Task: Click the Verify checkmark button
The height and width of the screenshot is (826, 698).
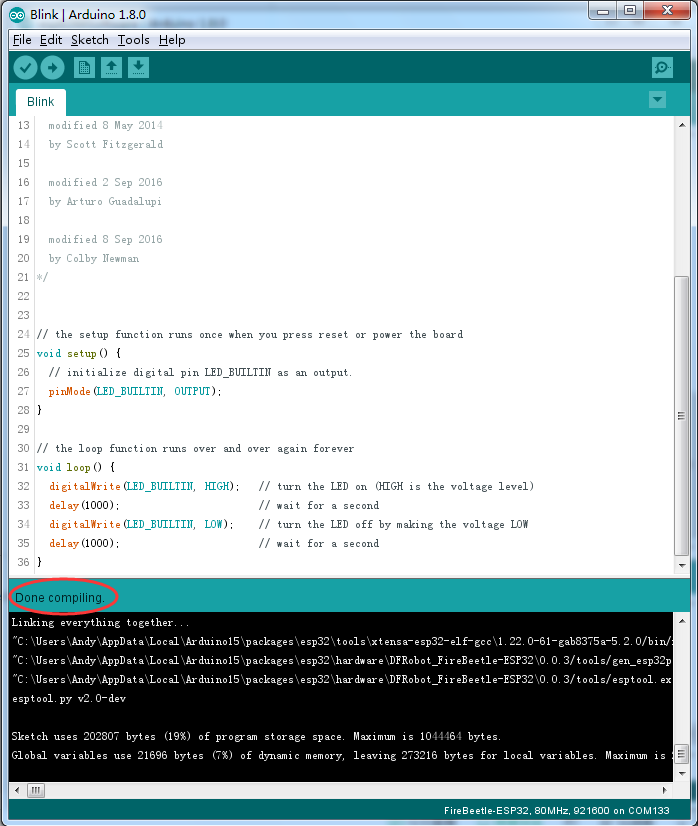Action: point(25,67)
